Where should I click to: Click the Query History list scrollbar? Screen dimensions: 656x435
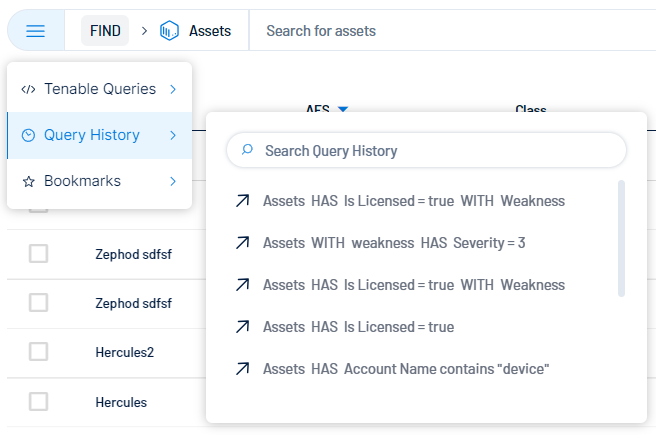621,238
